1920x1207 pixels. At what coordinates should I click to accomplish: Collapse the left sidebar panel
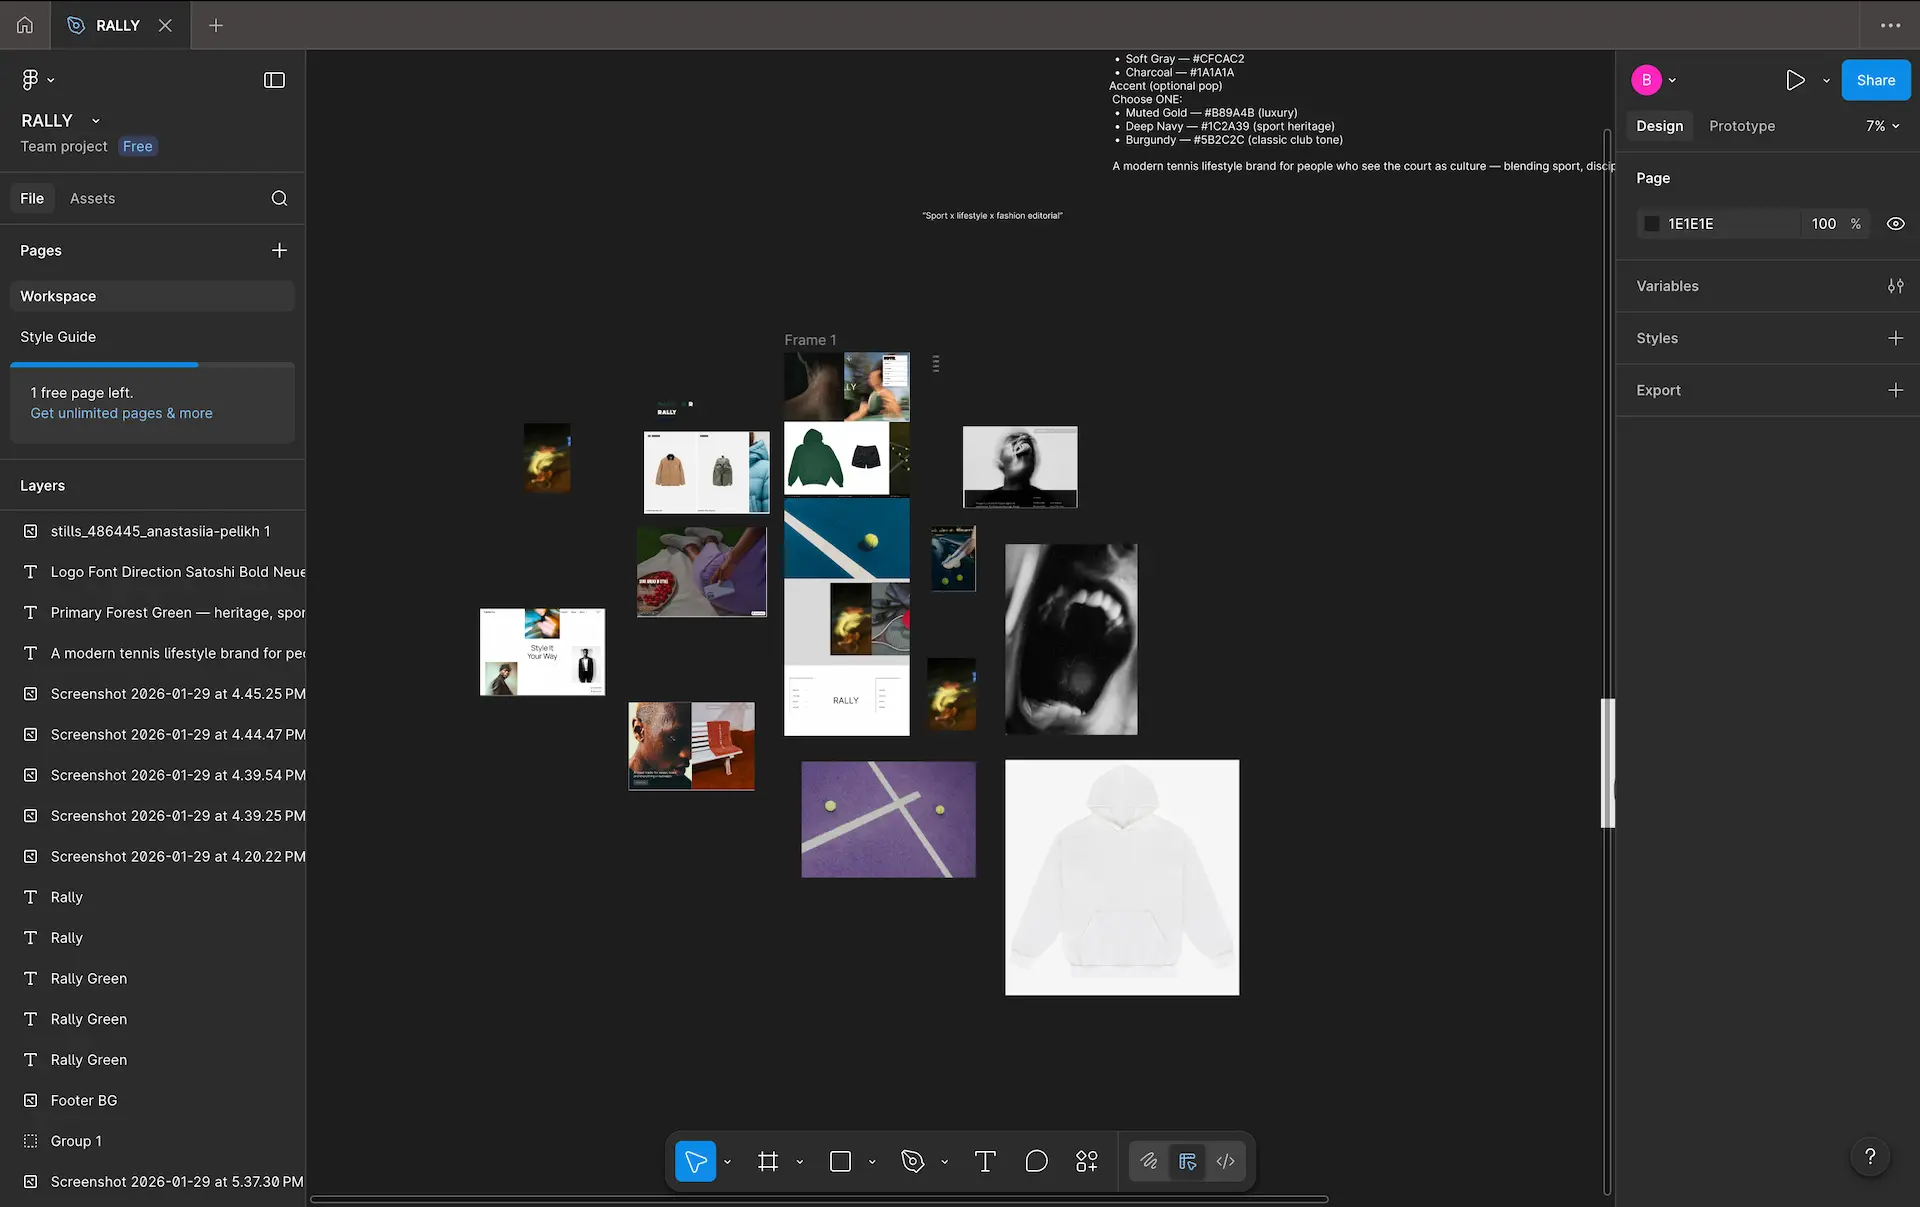(274, 80)
